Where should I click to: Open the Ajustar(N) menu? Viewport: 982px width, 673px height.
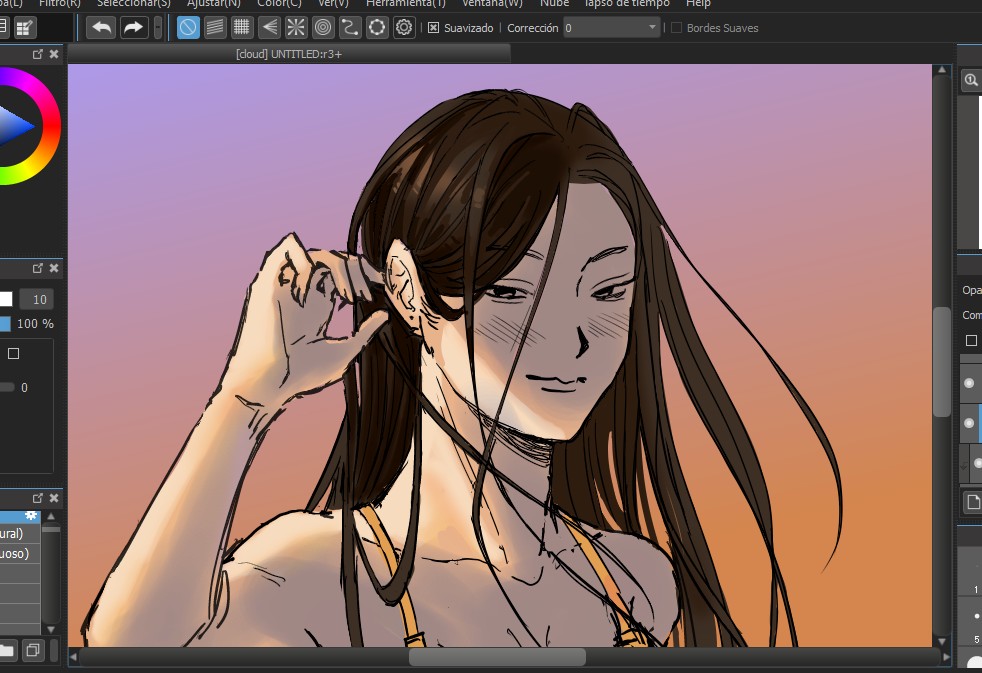point(214,4)
